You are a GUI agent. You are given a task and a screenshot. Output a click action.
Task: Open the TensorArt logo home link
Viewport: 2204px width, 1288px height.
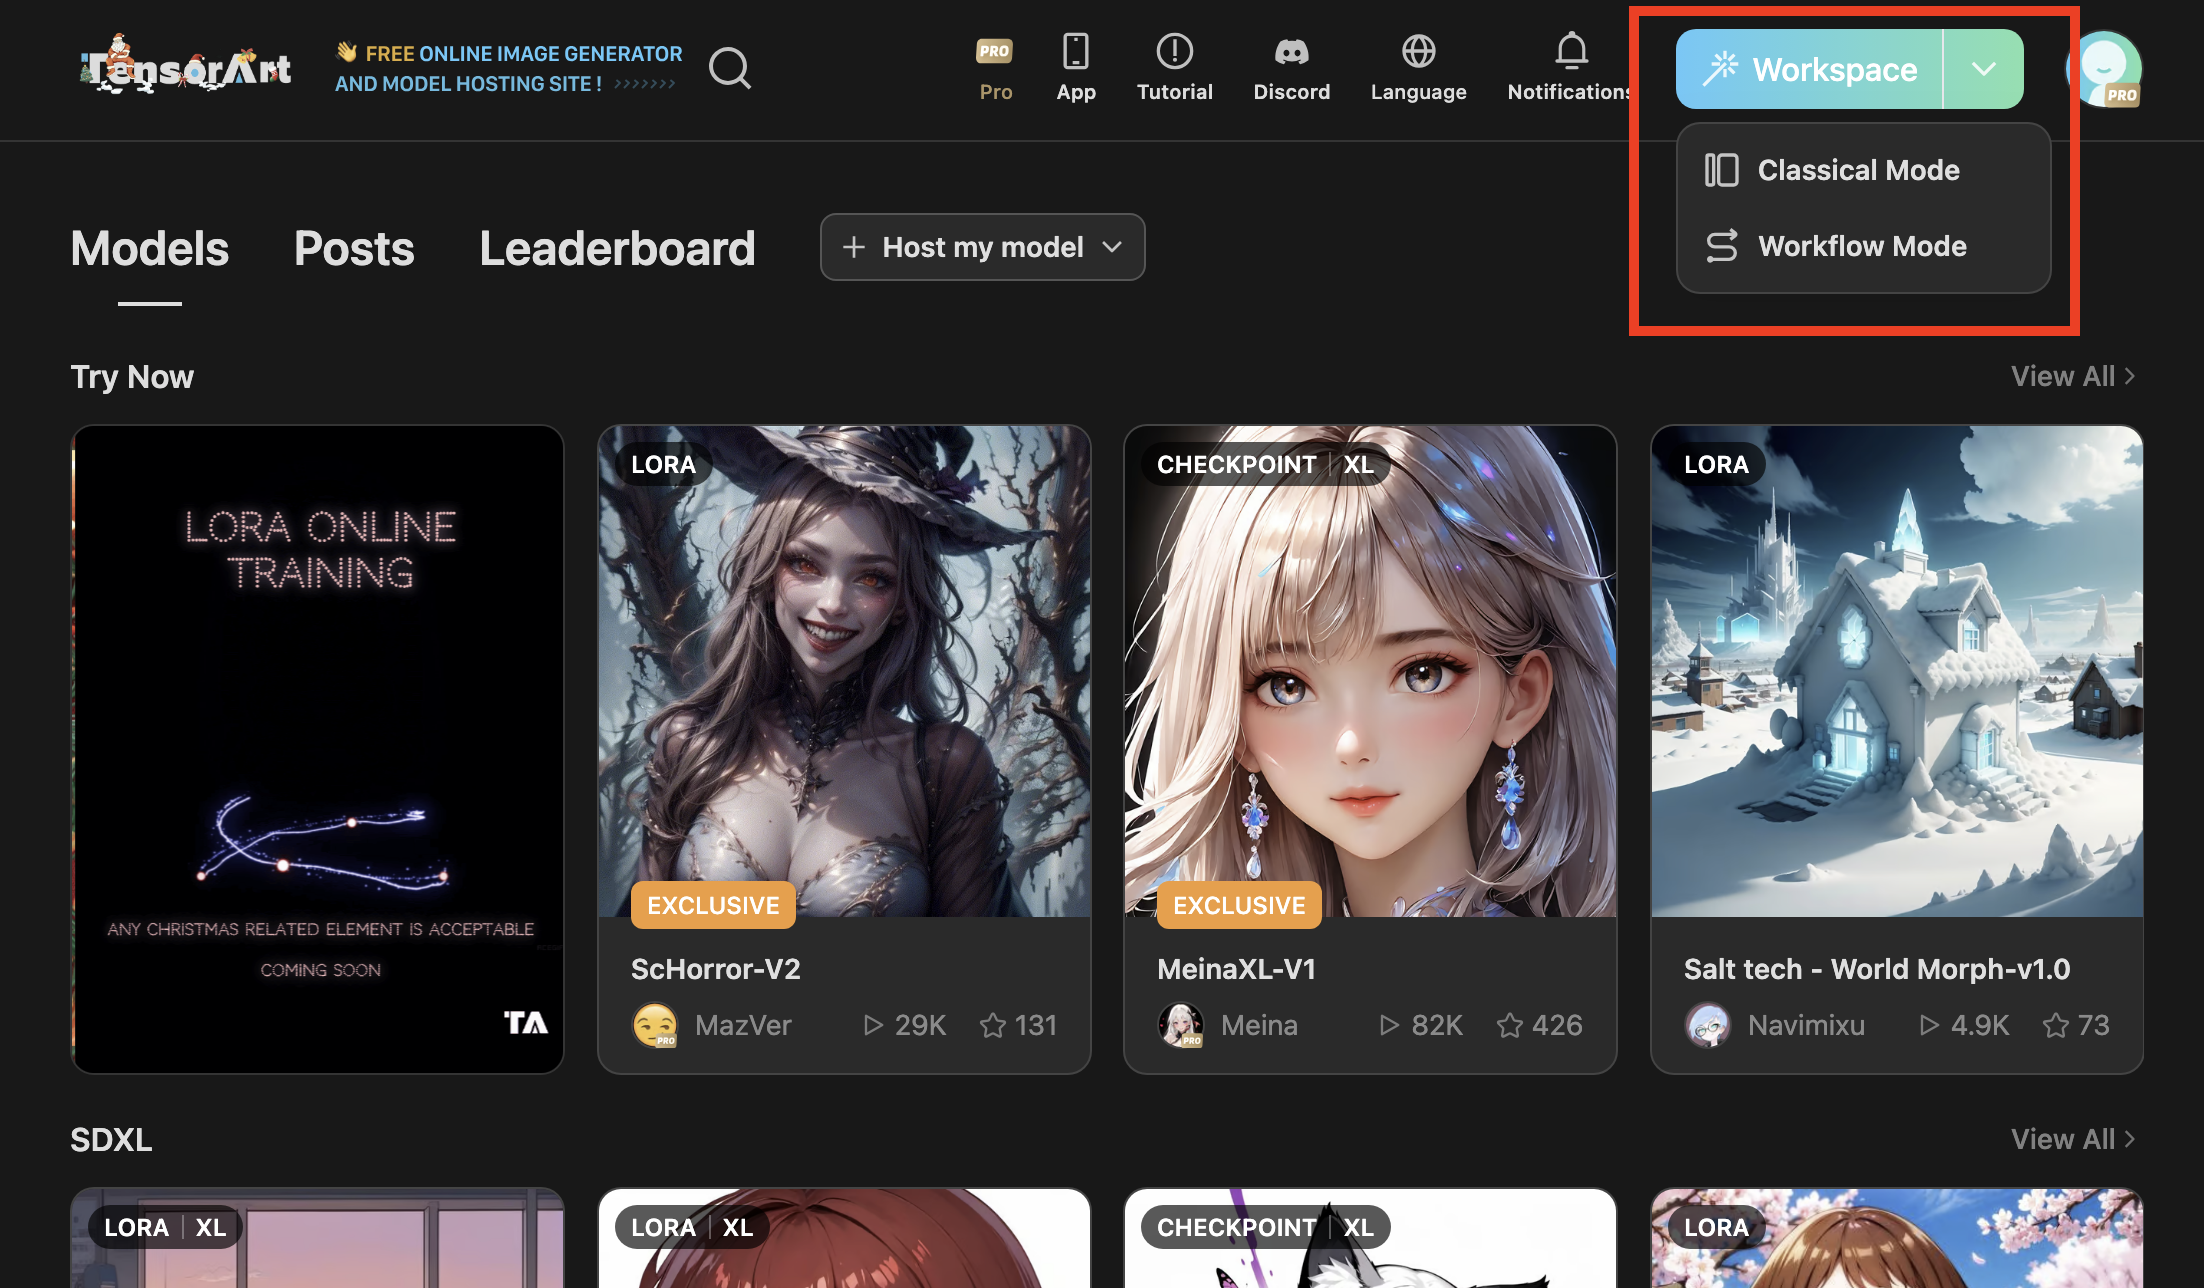(x=186, y=66)
